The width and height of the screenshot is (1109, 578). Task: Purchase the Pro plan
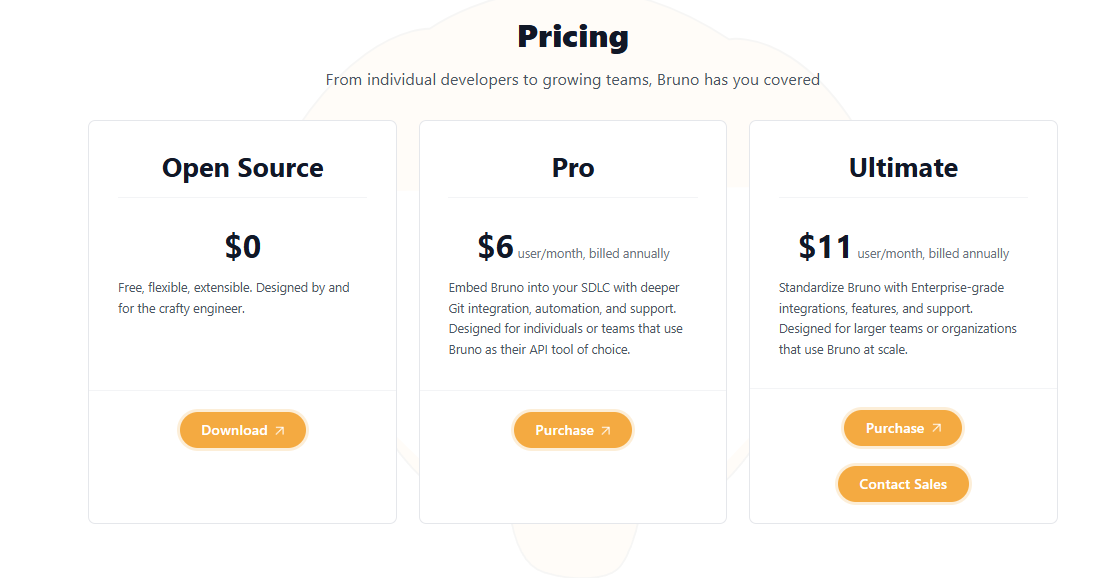(x=573, y=430)
